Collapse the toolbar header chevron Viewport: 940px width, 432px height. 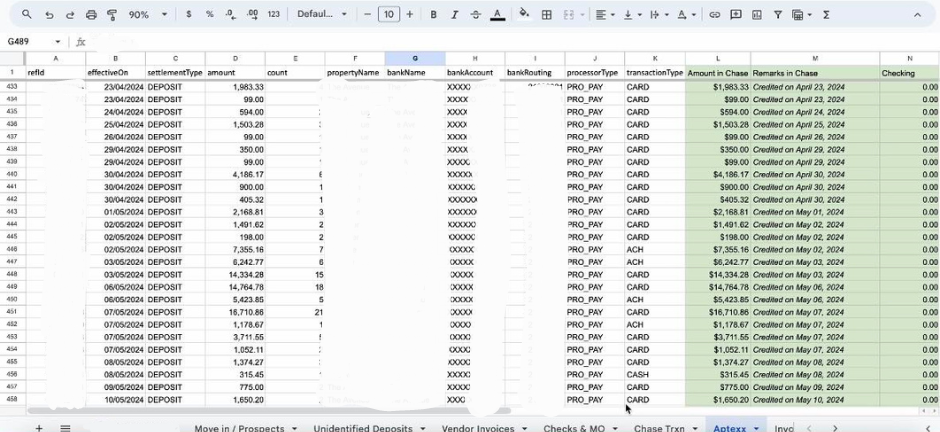(x=917, y=14)
